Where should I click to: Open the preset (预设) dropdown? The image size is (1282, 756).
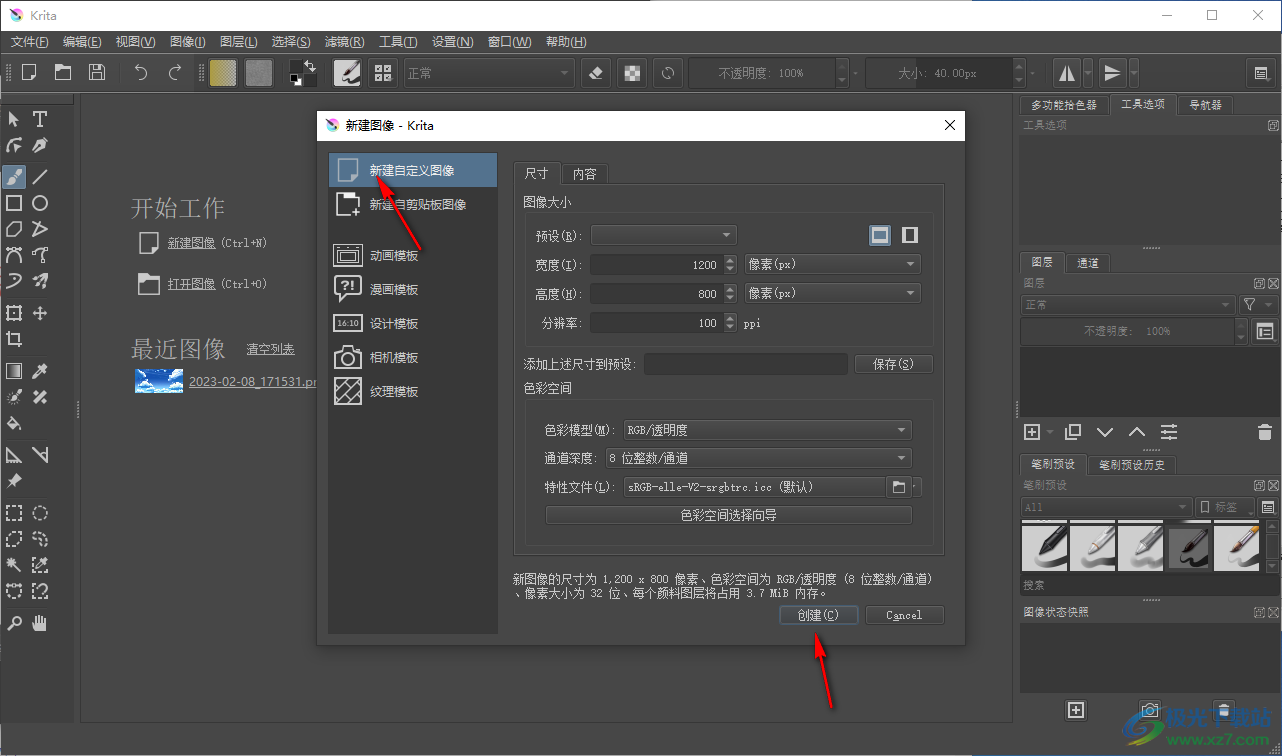click(x=664, y=235)
